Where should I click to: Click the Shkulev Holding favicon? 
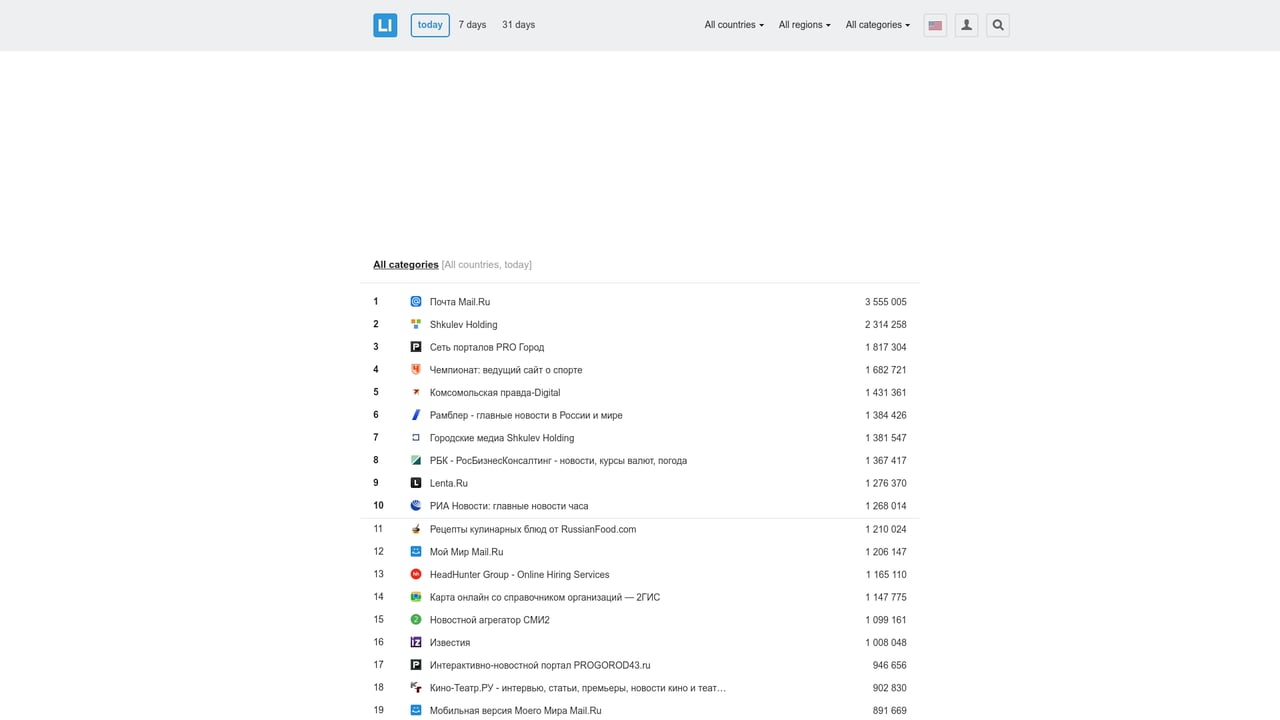pyautogui.click(x=416, y=324)
